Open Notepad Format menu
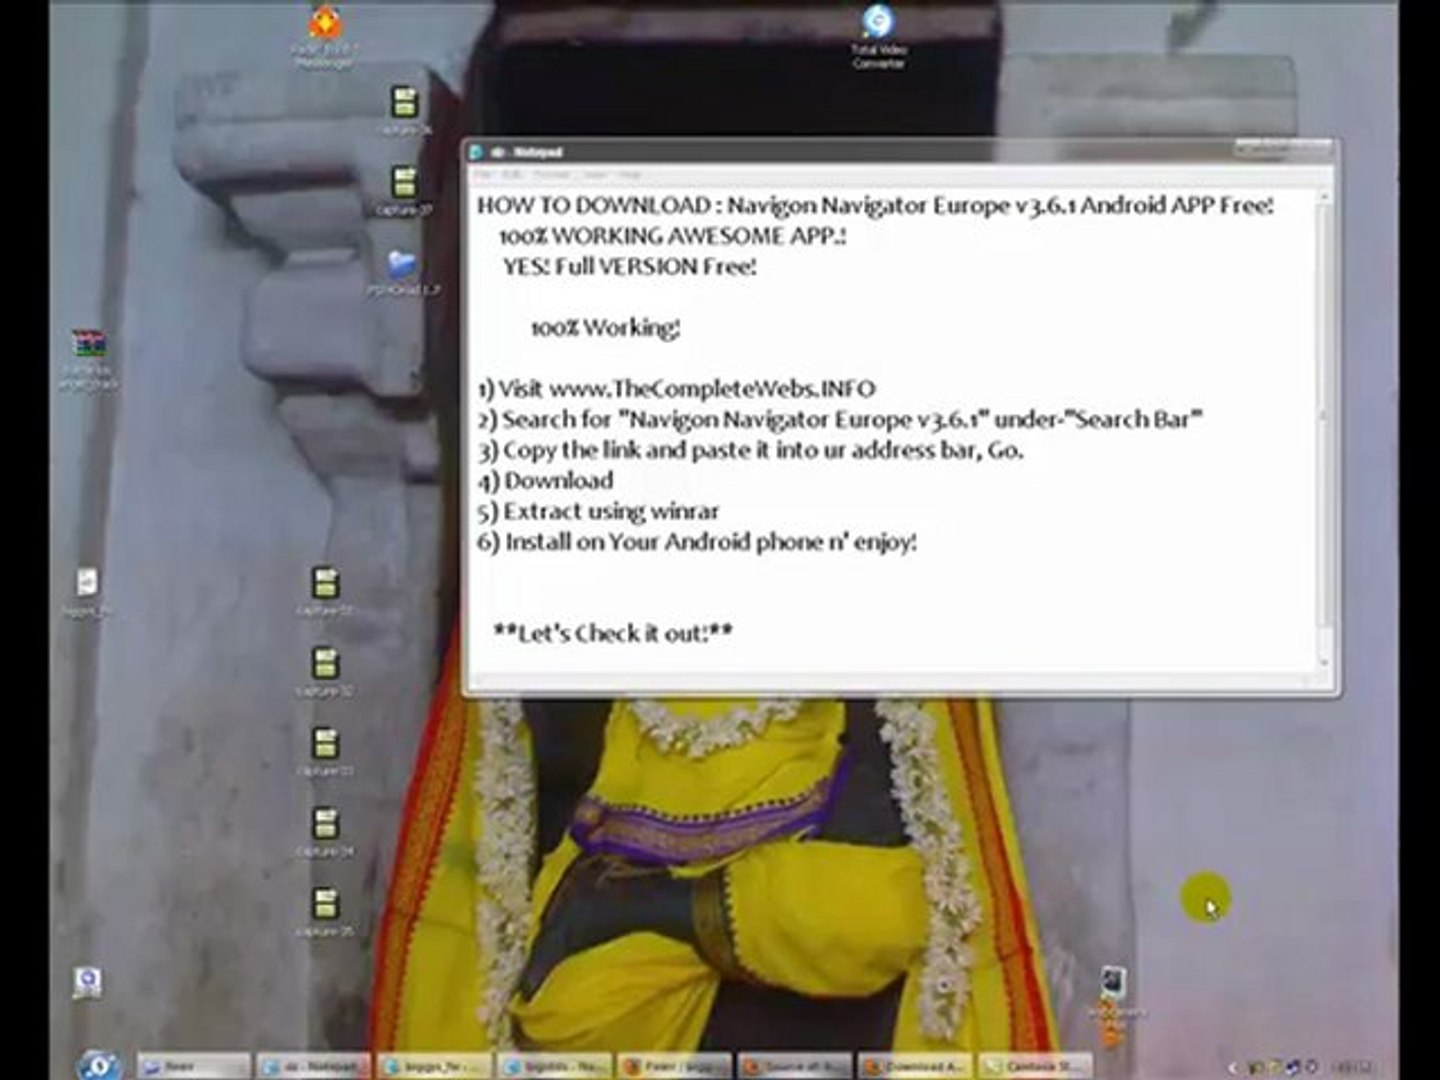 (x=551, y=175)
